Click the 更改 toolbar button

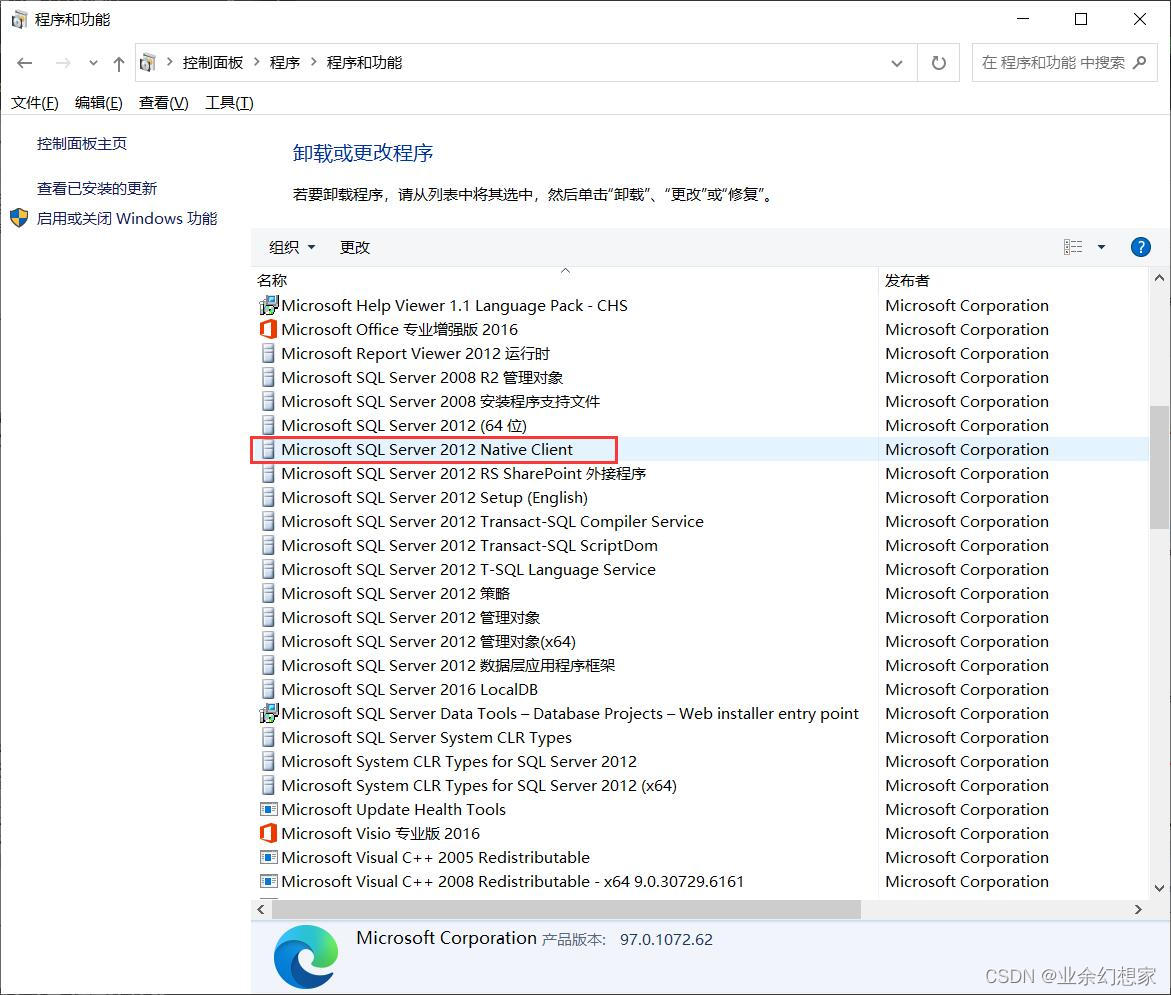355,247
